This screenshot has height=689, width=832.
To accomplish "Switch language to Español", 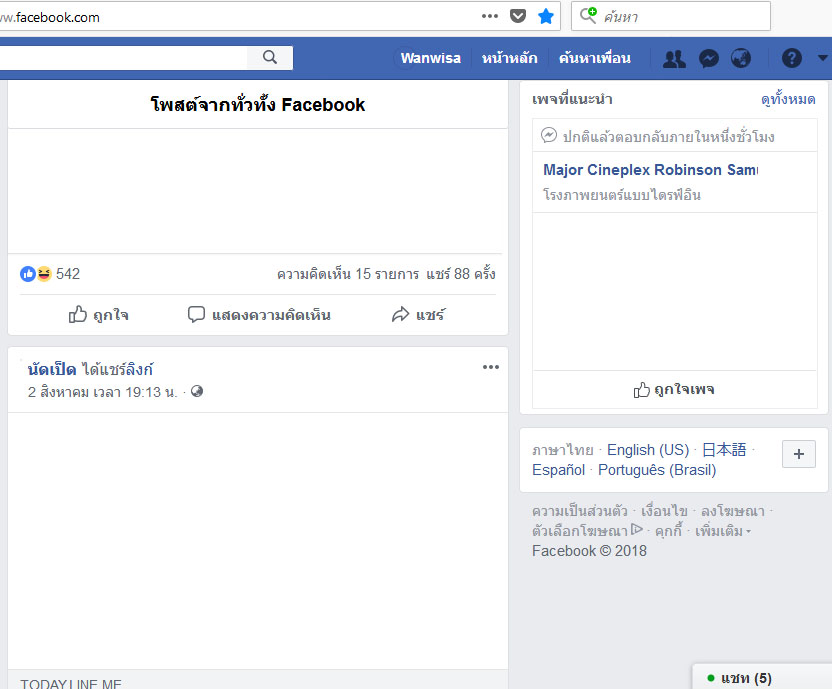I will (558, 470).
